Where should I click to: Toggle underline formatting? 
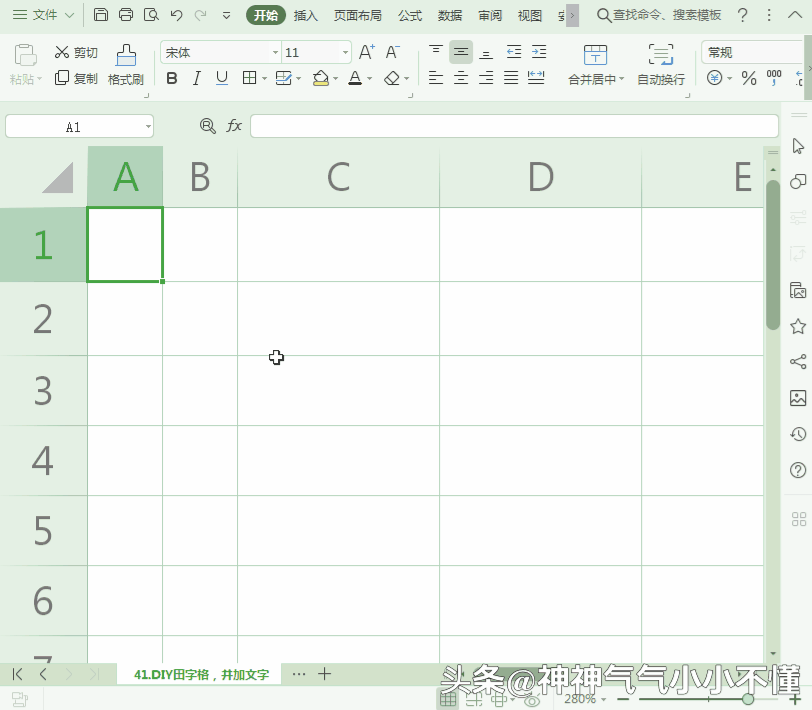[222, 79]
